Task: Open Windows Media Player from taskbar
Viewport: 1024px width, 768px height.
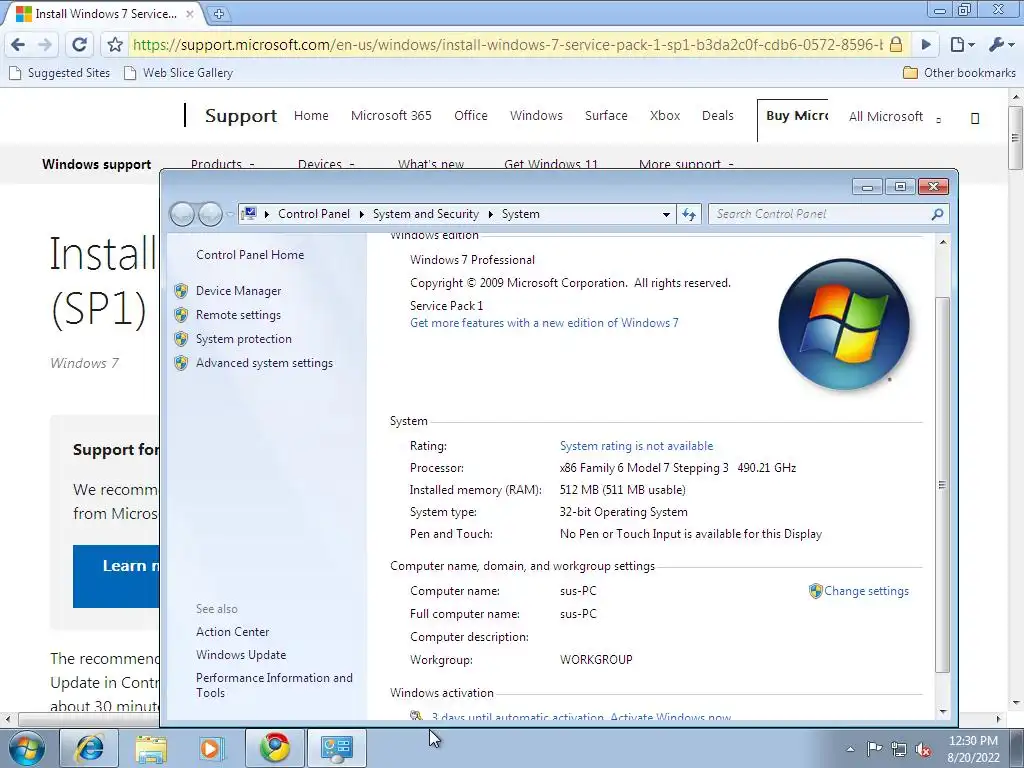Action: 212,748
